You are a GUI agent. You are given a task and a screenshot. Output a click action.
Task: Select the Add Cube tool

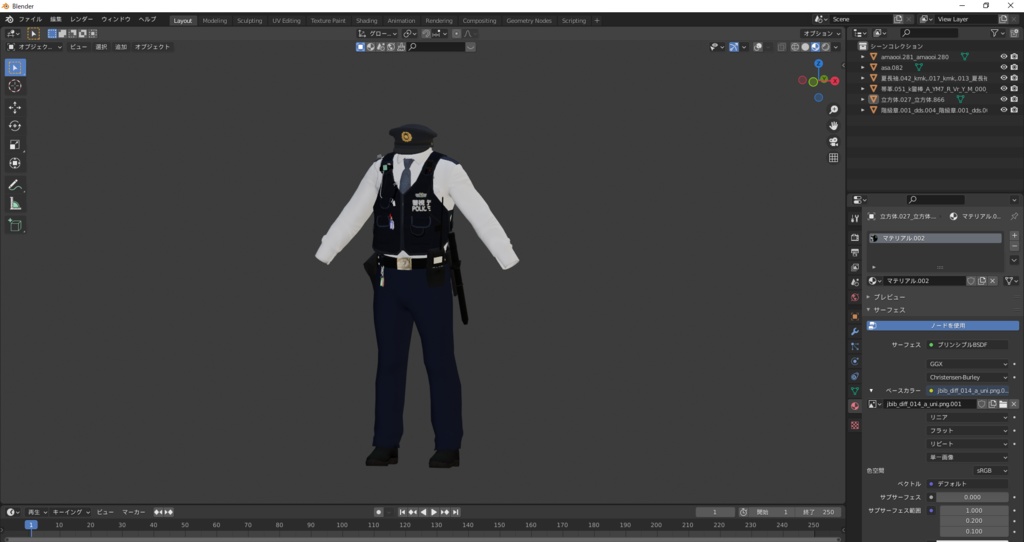tap(15, 226)
